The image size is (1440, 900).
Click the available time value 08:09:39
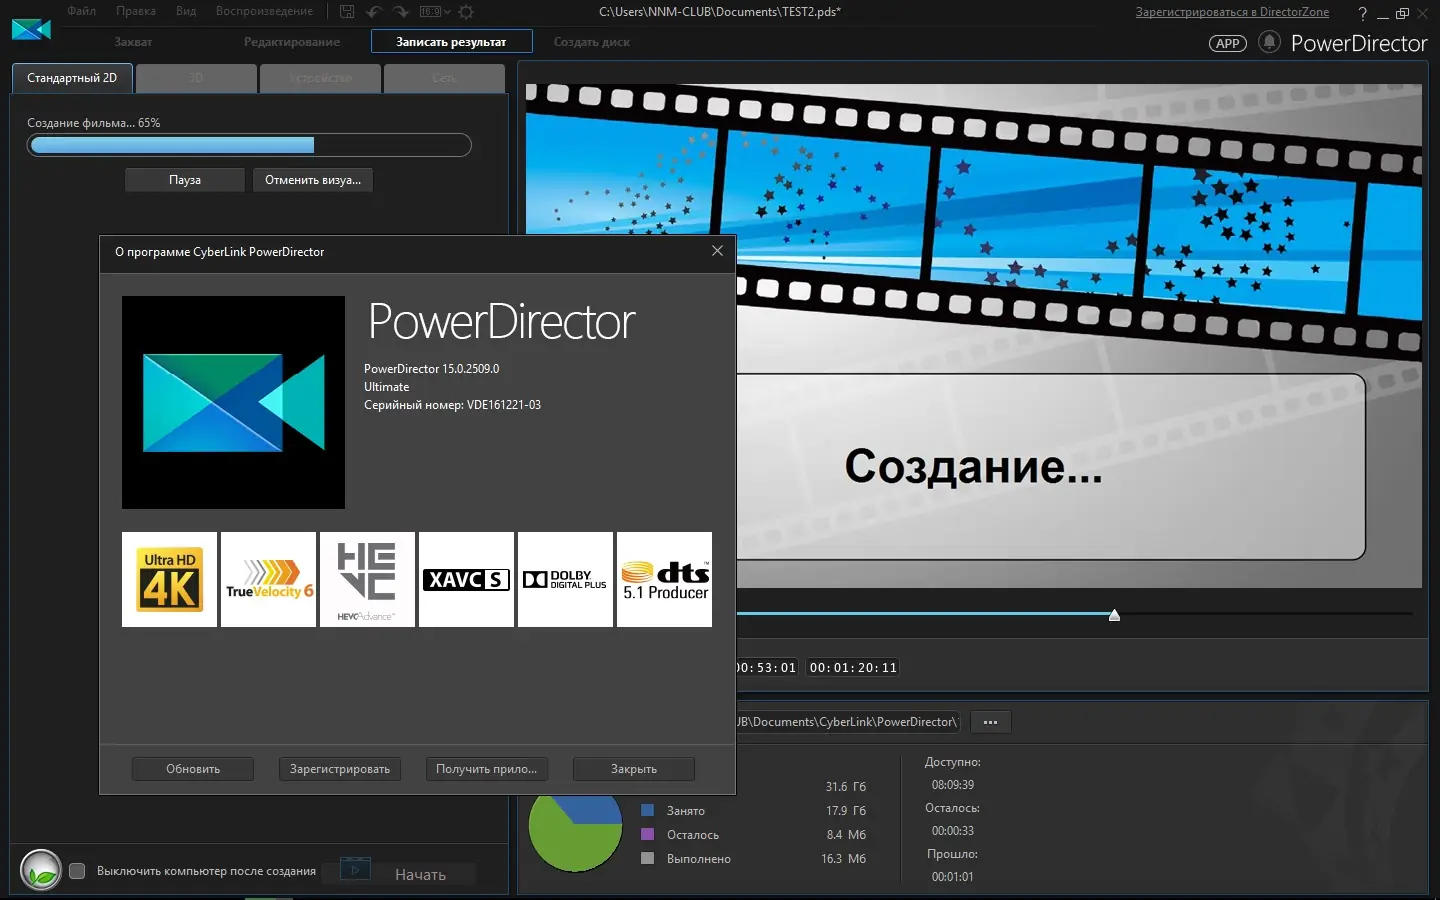pos(953,785)
